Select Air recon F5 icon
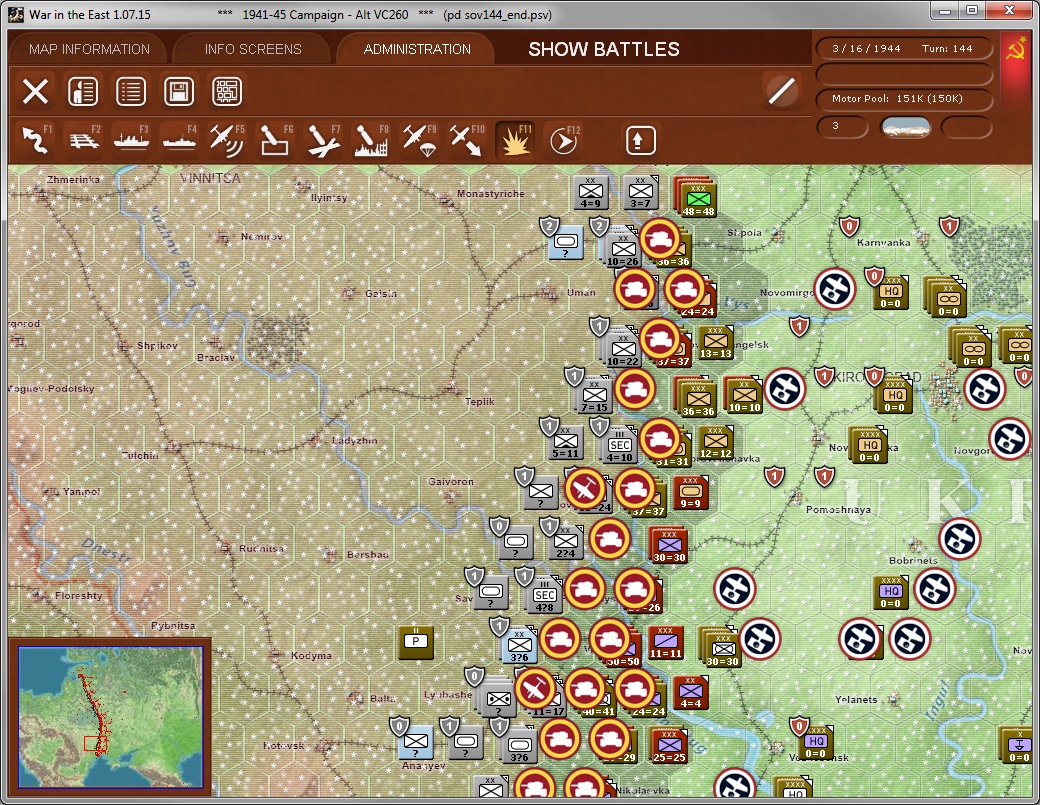 [227, 140]
